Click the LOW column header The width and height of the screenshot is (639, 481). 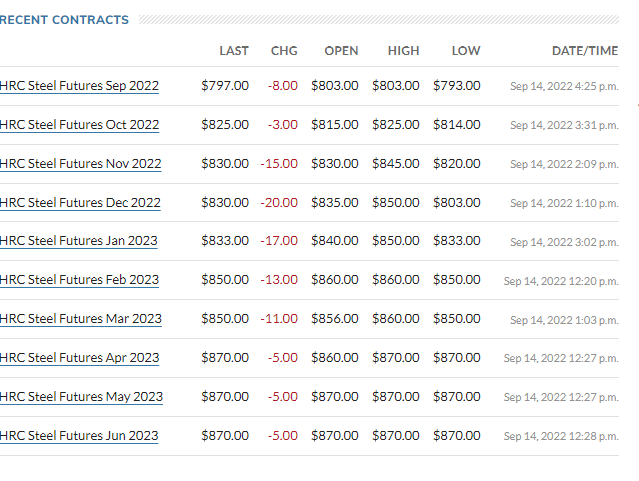click(x=465, y=51)
